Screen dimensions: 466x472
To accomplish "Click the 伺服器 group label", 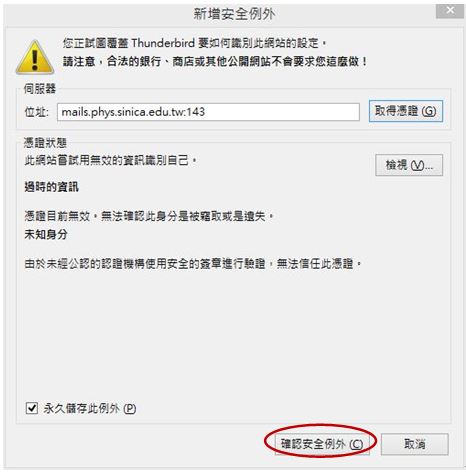I will [40, 89].
